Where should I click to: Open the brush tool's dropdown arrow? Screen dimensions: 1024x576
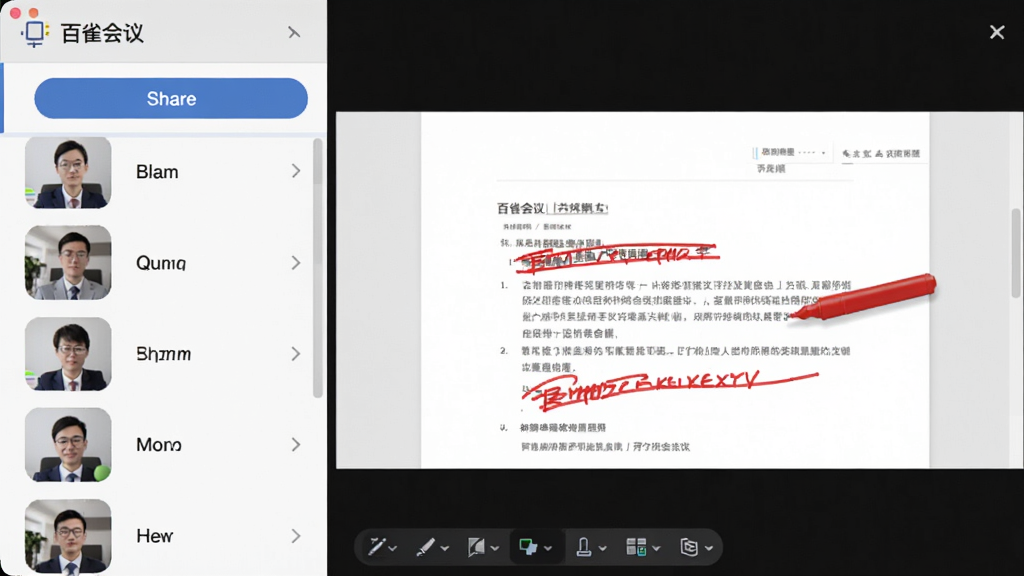point(445,549)
